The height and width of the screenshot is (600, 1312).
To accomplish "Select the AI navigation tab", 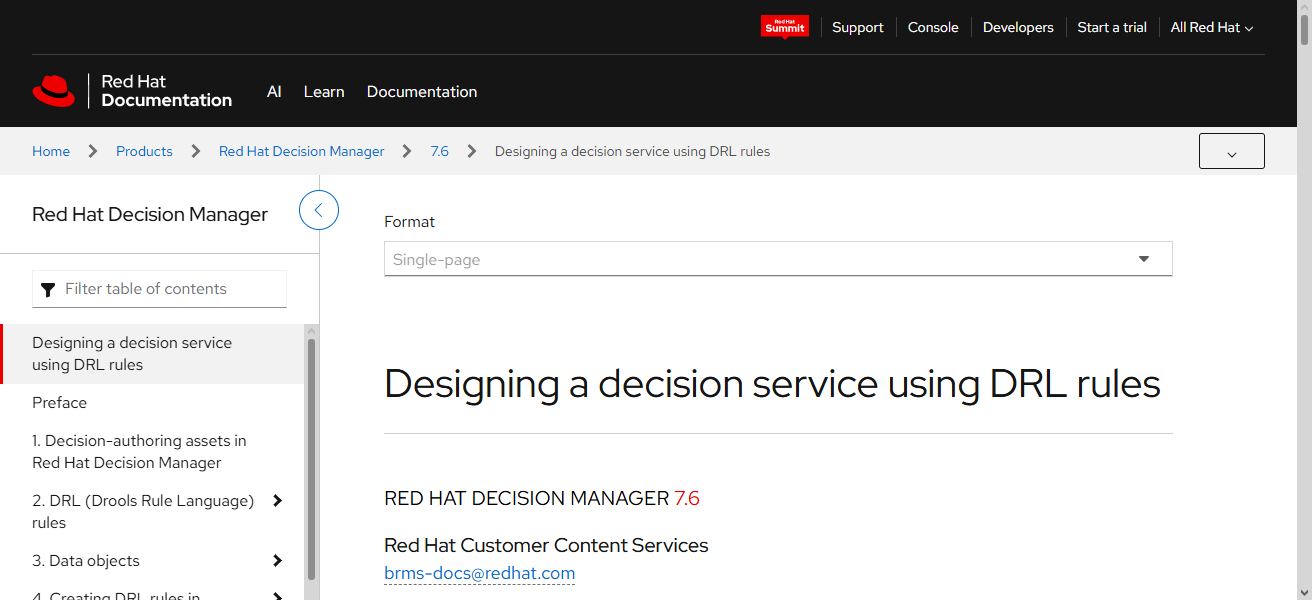I will [274, 91].
